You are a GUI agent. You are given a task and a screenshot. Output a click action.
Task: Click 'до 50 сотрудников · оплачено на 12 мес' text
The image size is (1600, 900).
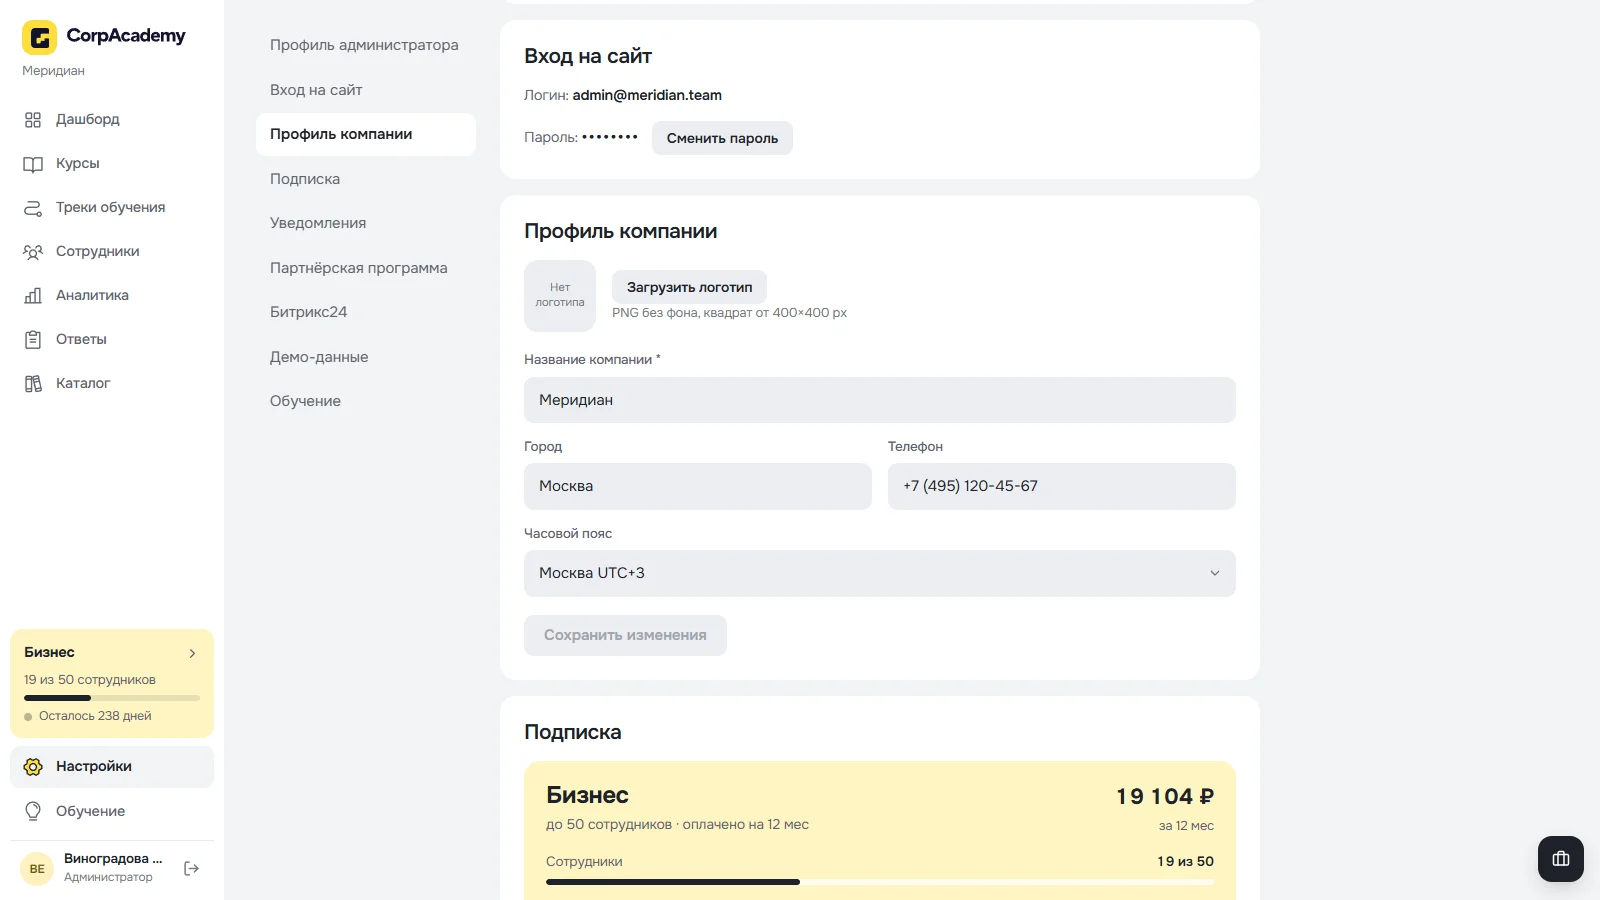[677, 825]
